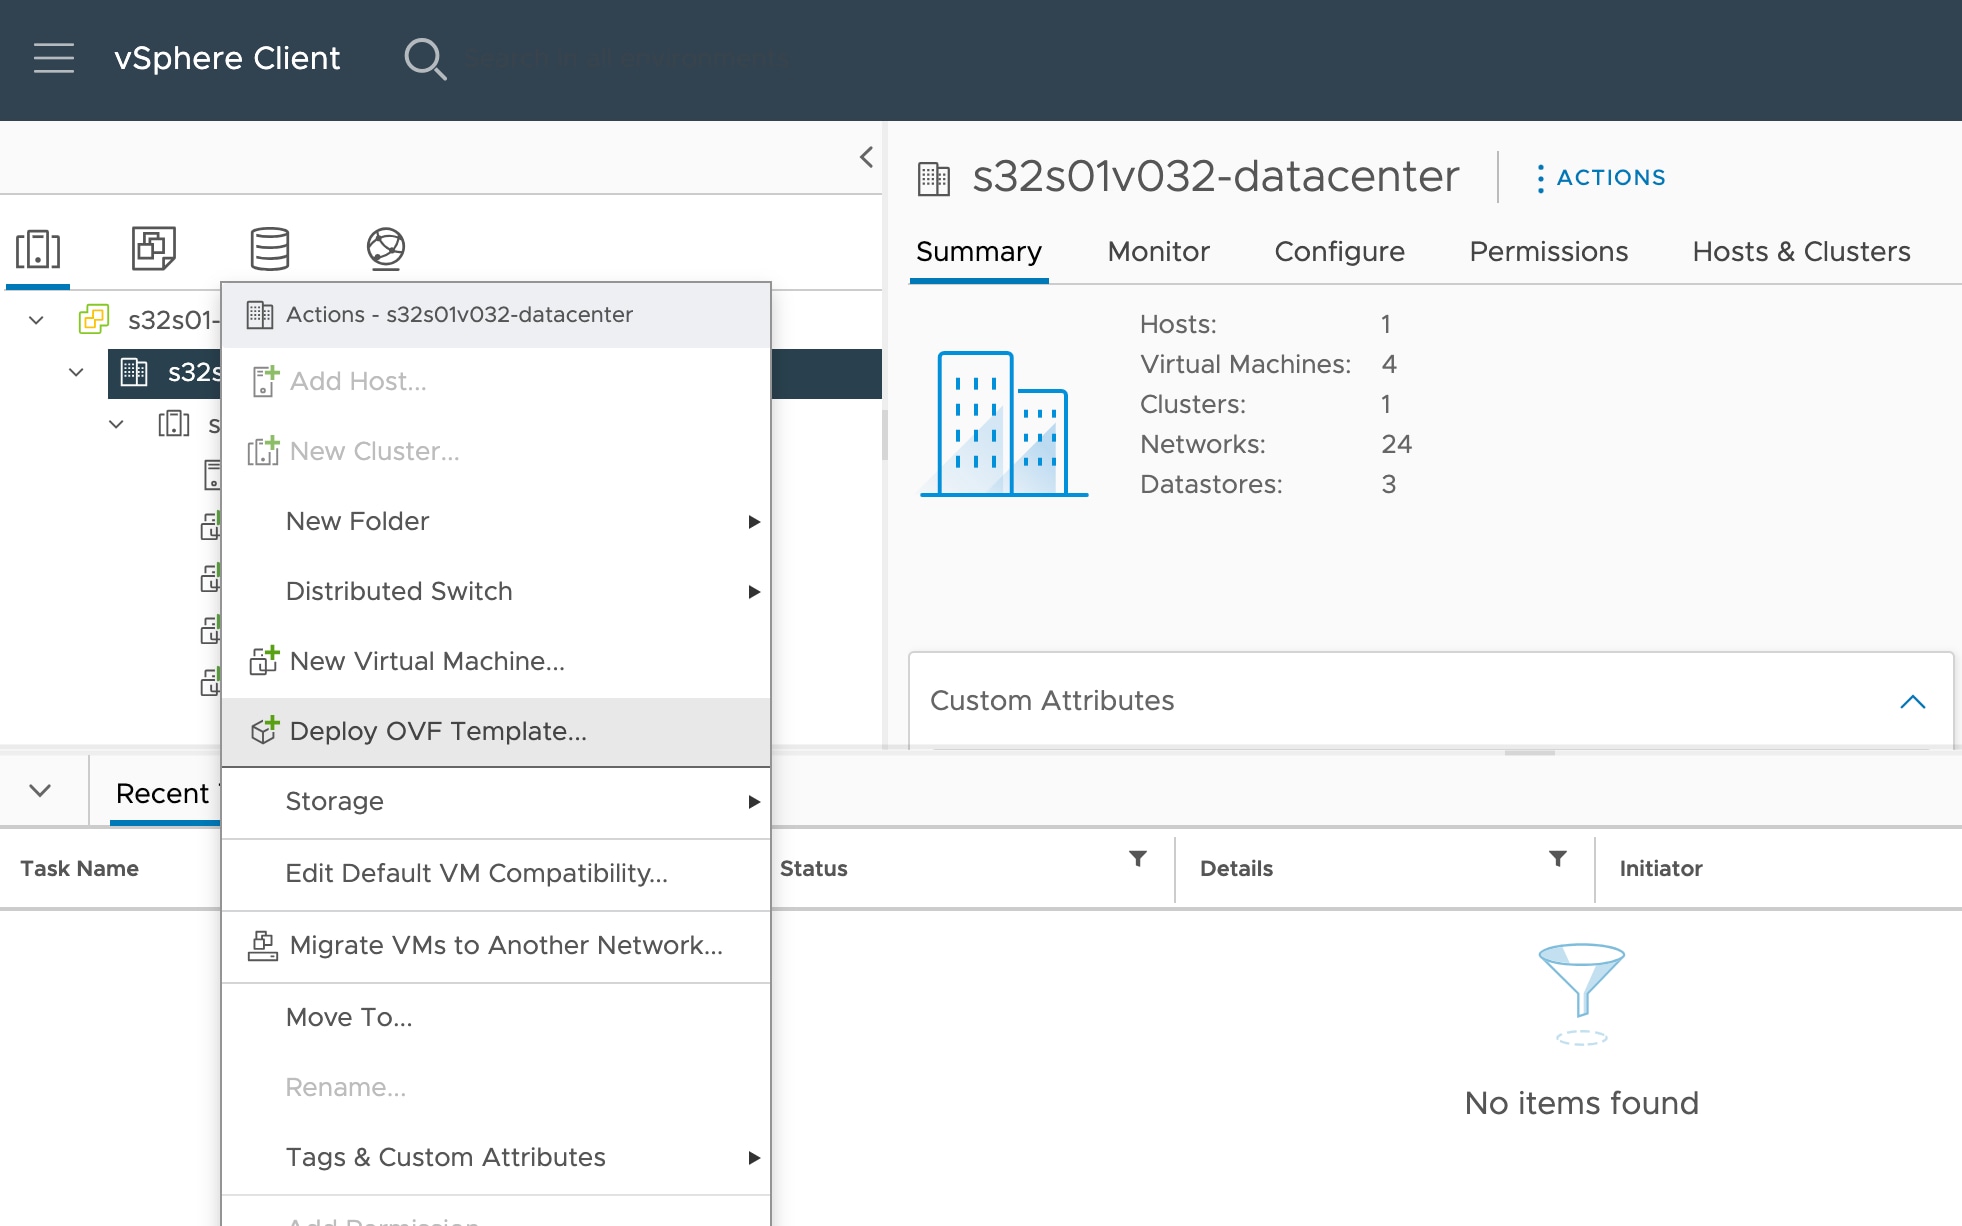Sort by Initiator column header
This screenshot has height=1226, width=1962.
(x=1661, y=869)
